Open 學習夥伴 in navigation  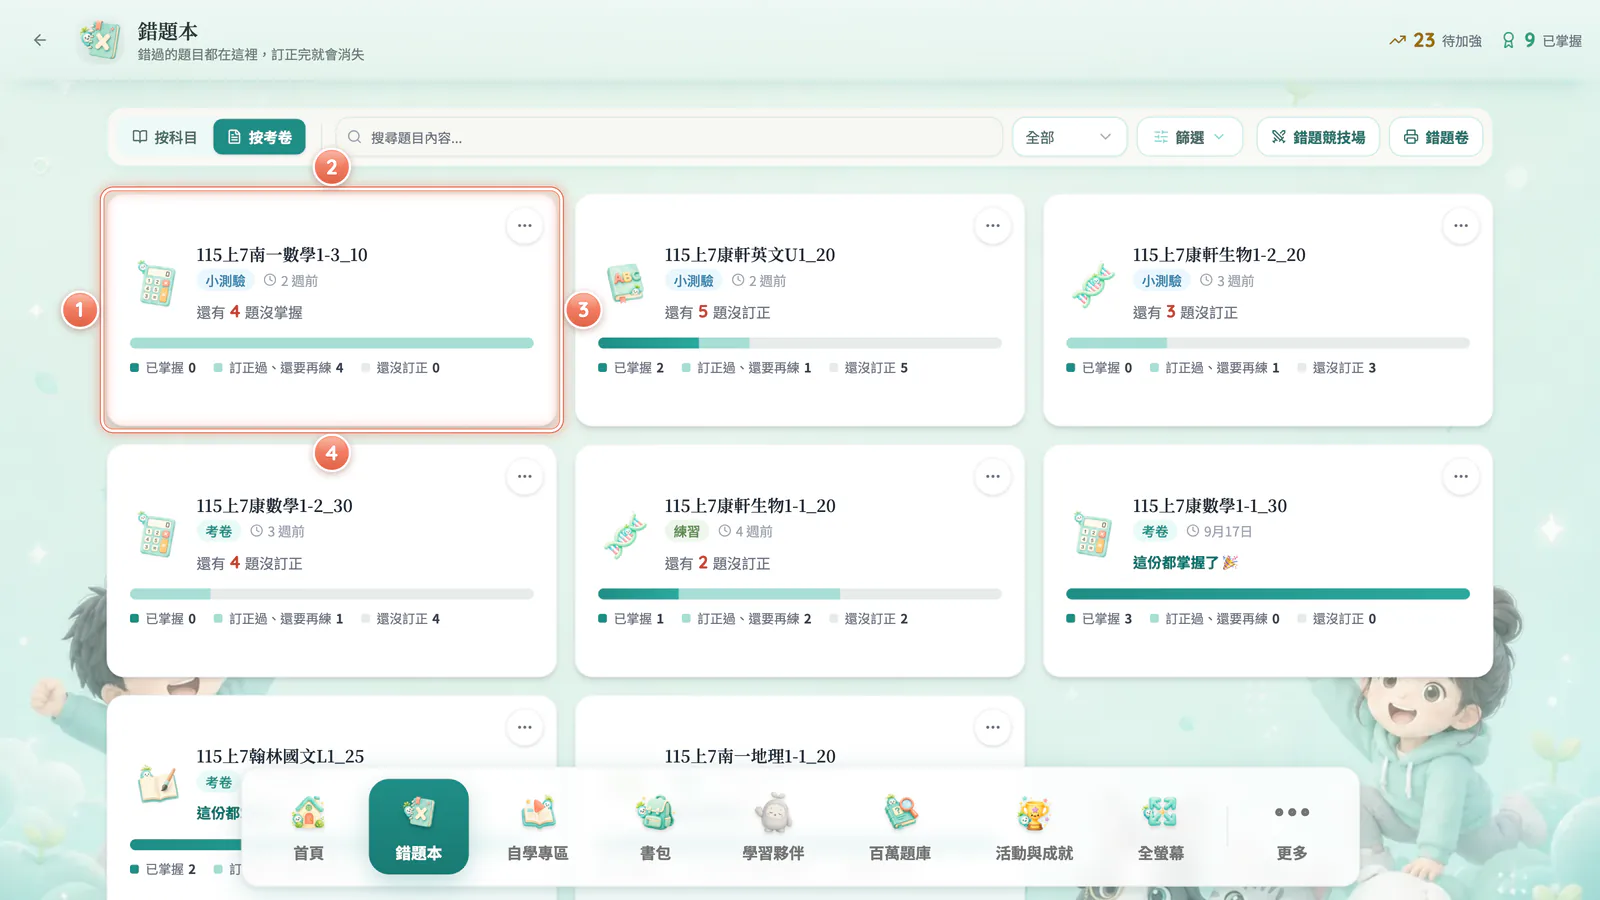point(773,827)
